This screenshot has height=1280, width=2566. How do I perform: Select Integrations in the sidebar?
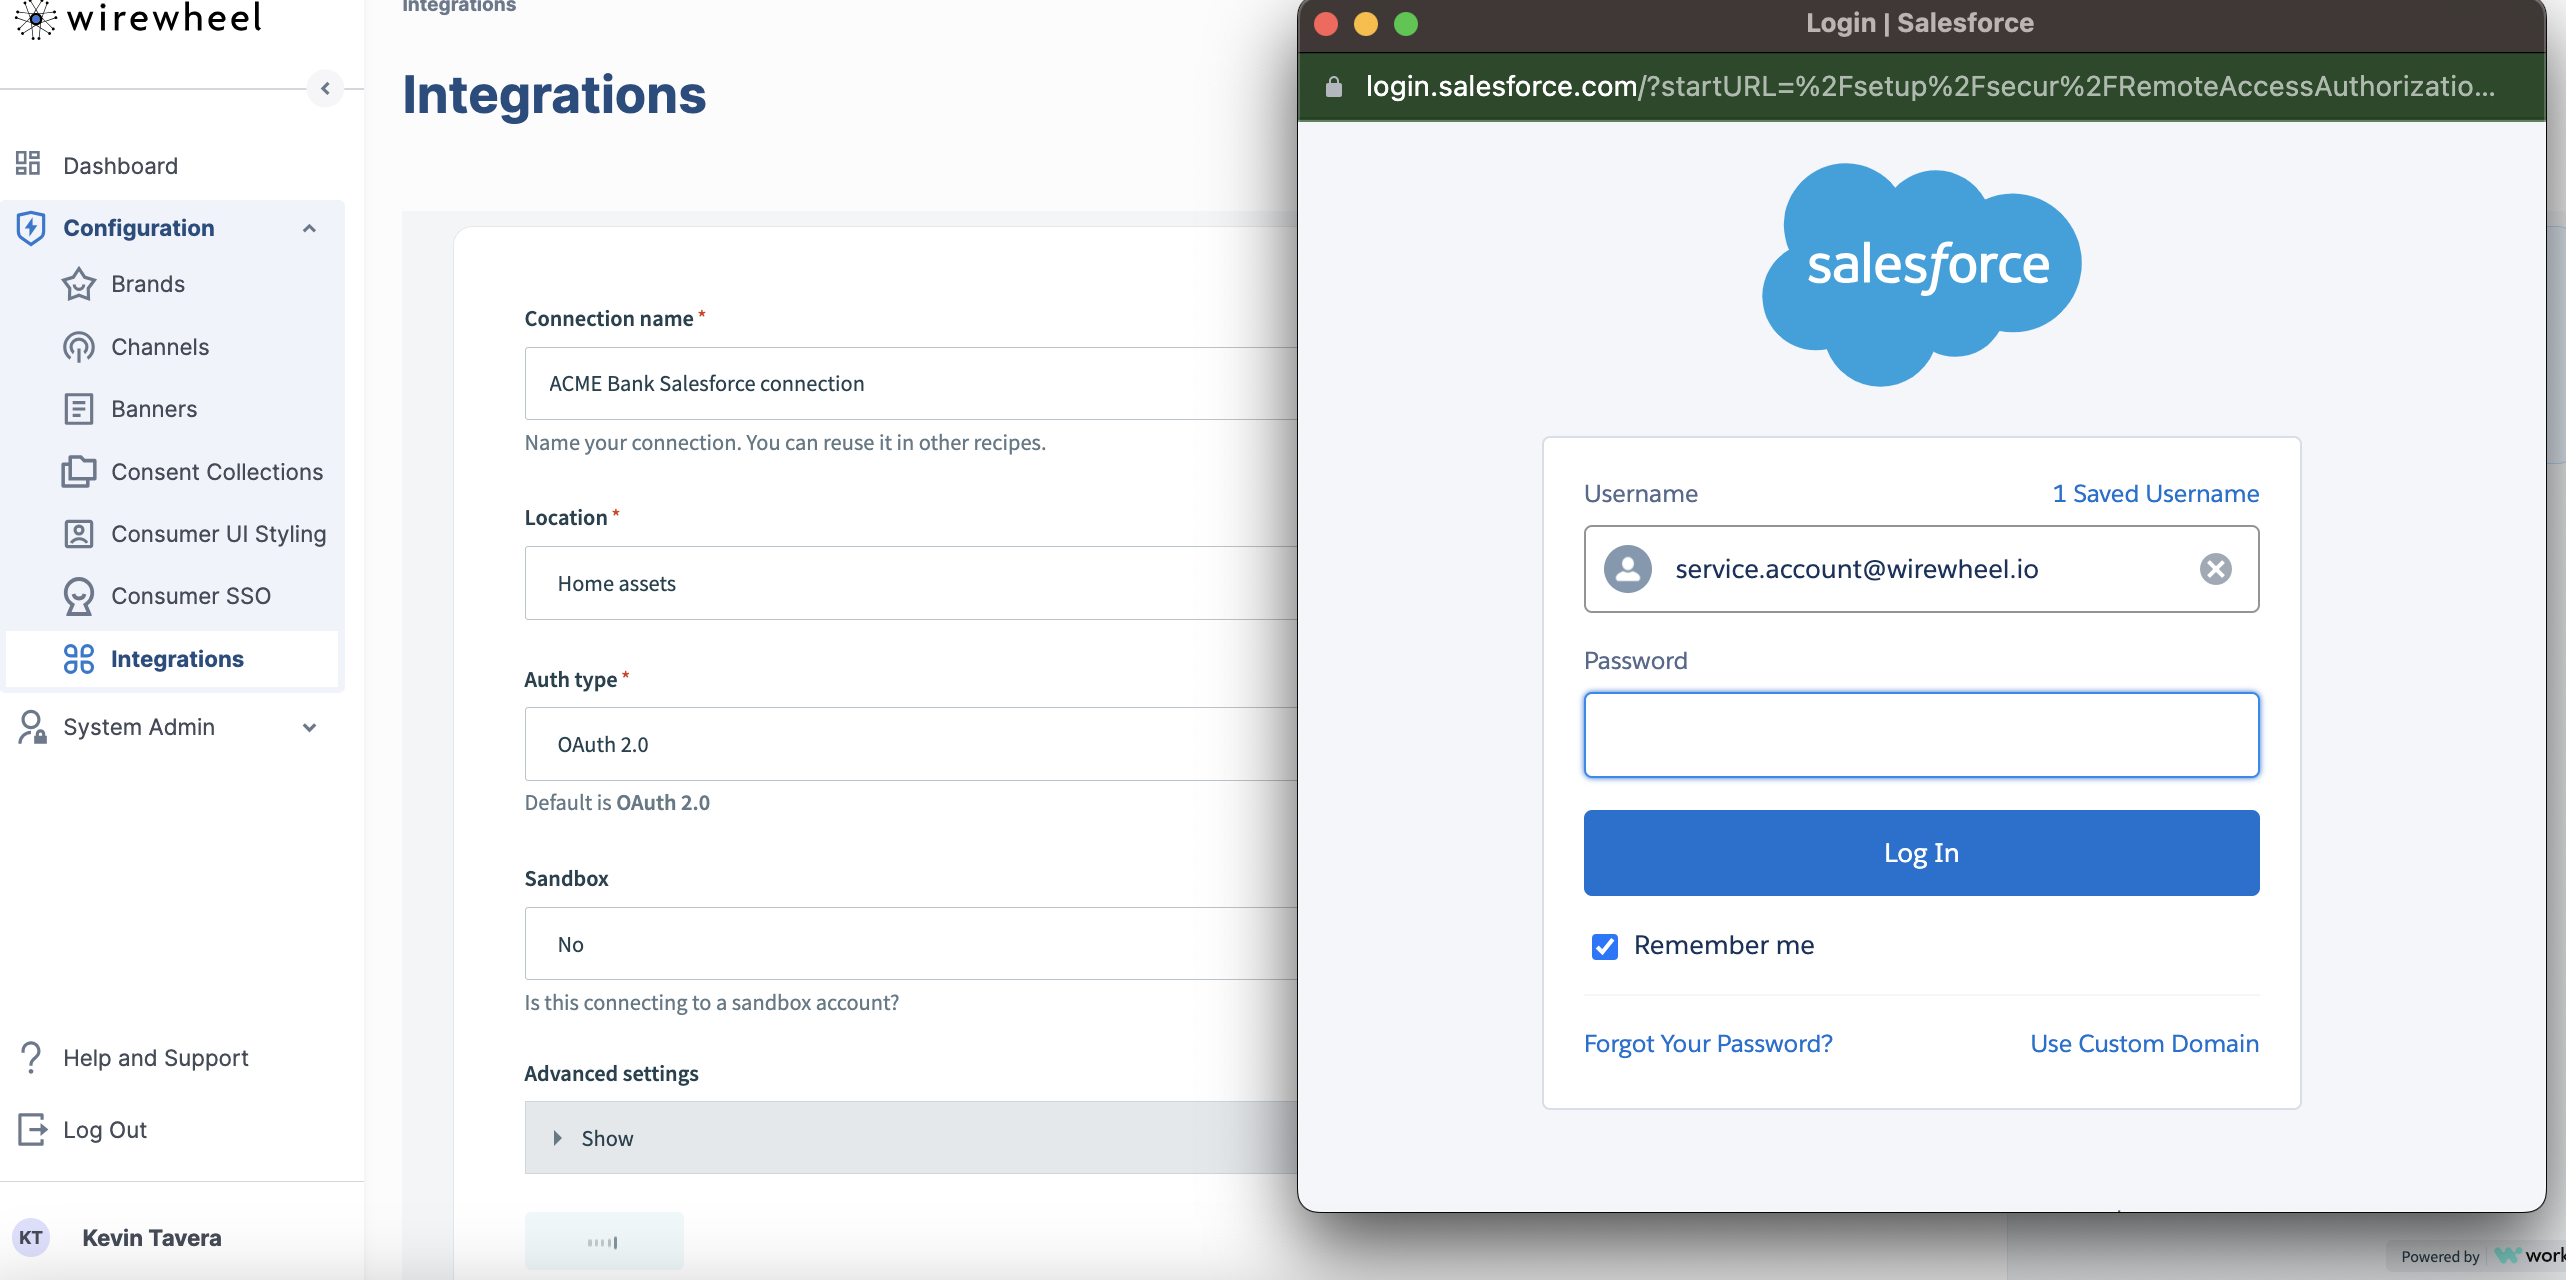pos(177,659)
